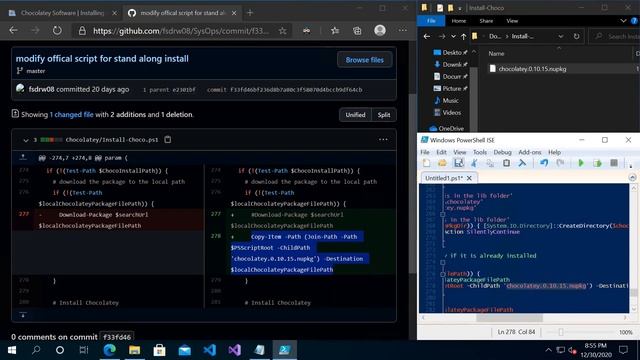The width and height of the screenshot is (640, 360).
Task: Stop operation in PowerShell ISE toolbar
Action: [613, 163]
